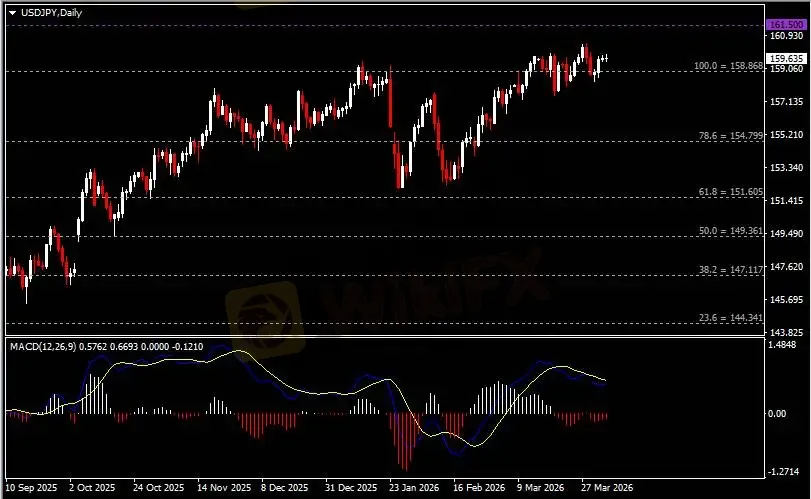This screenshot has width=811, height=499.
Task: Select the 23.6 = 144.341 Fibonacci label
Action: [x=731, y=318]
